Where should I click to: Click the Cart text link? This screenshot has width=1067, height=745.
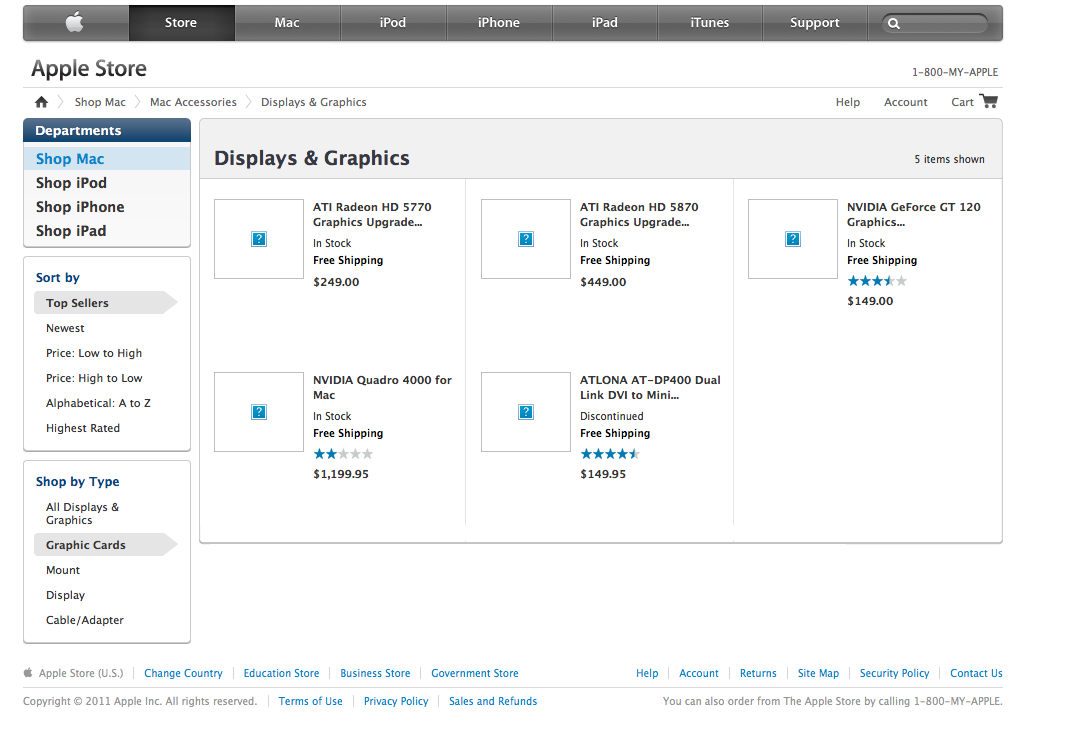coord(962,102)
